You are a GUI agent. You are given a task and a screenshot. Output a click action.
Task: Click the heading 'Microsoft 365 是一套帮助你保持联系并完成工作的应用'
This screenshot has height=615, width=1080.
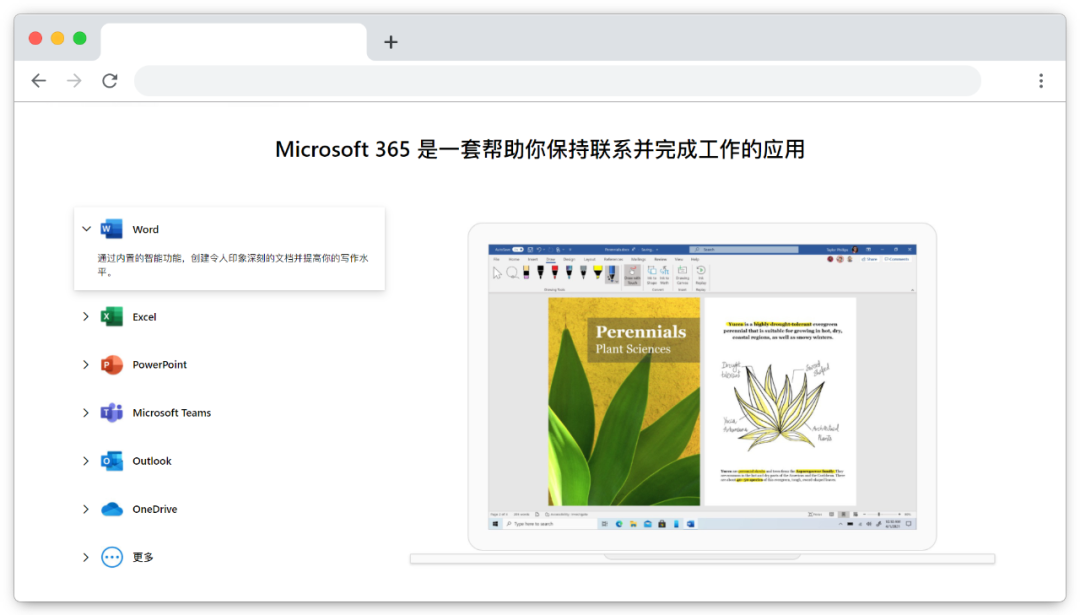coord(540,149)
